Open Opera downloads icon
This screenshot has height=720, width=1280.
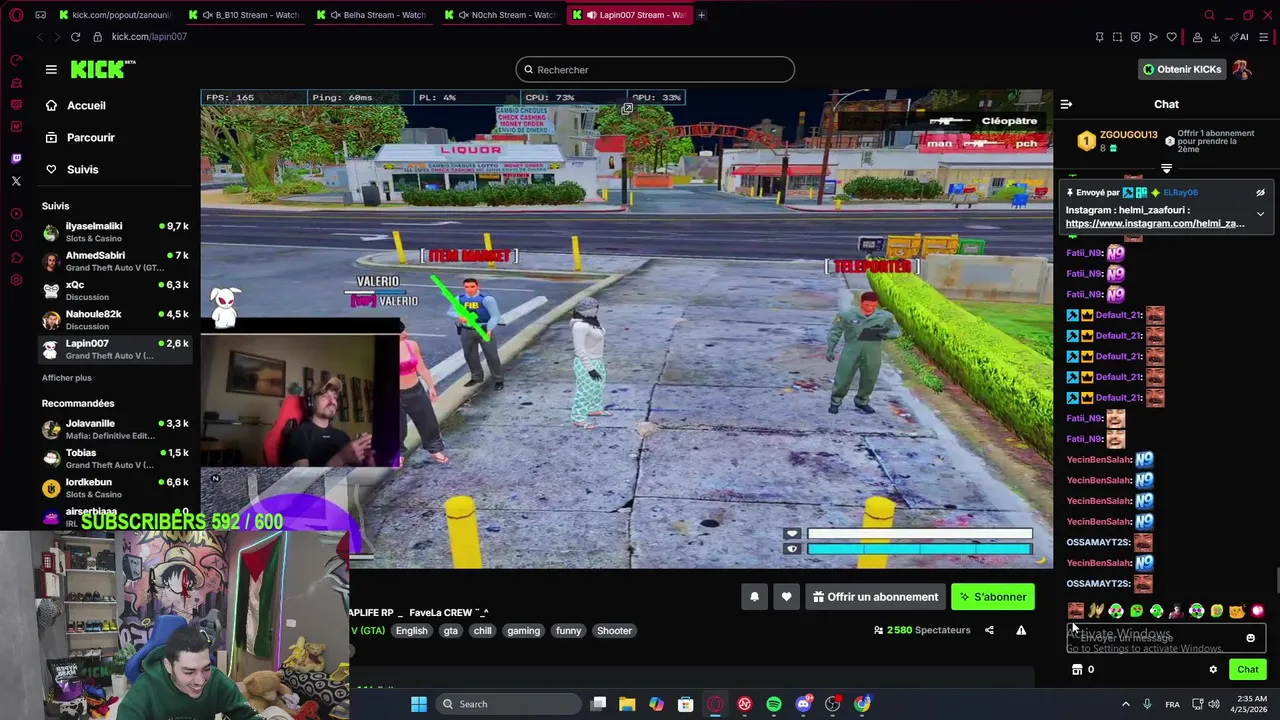coord(1215,37)
